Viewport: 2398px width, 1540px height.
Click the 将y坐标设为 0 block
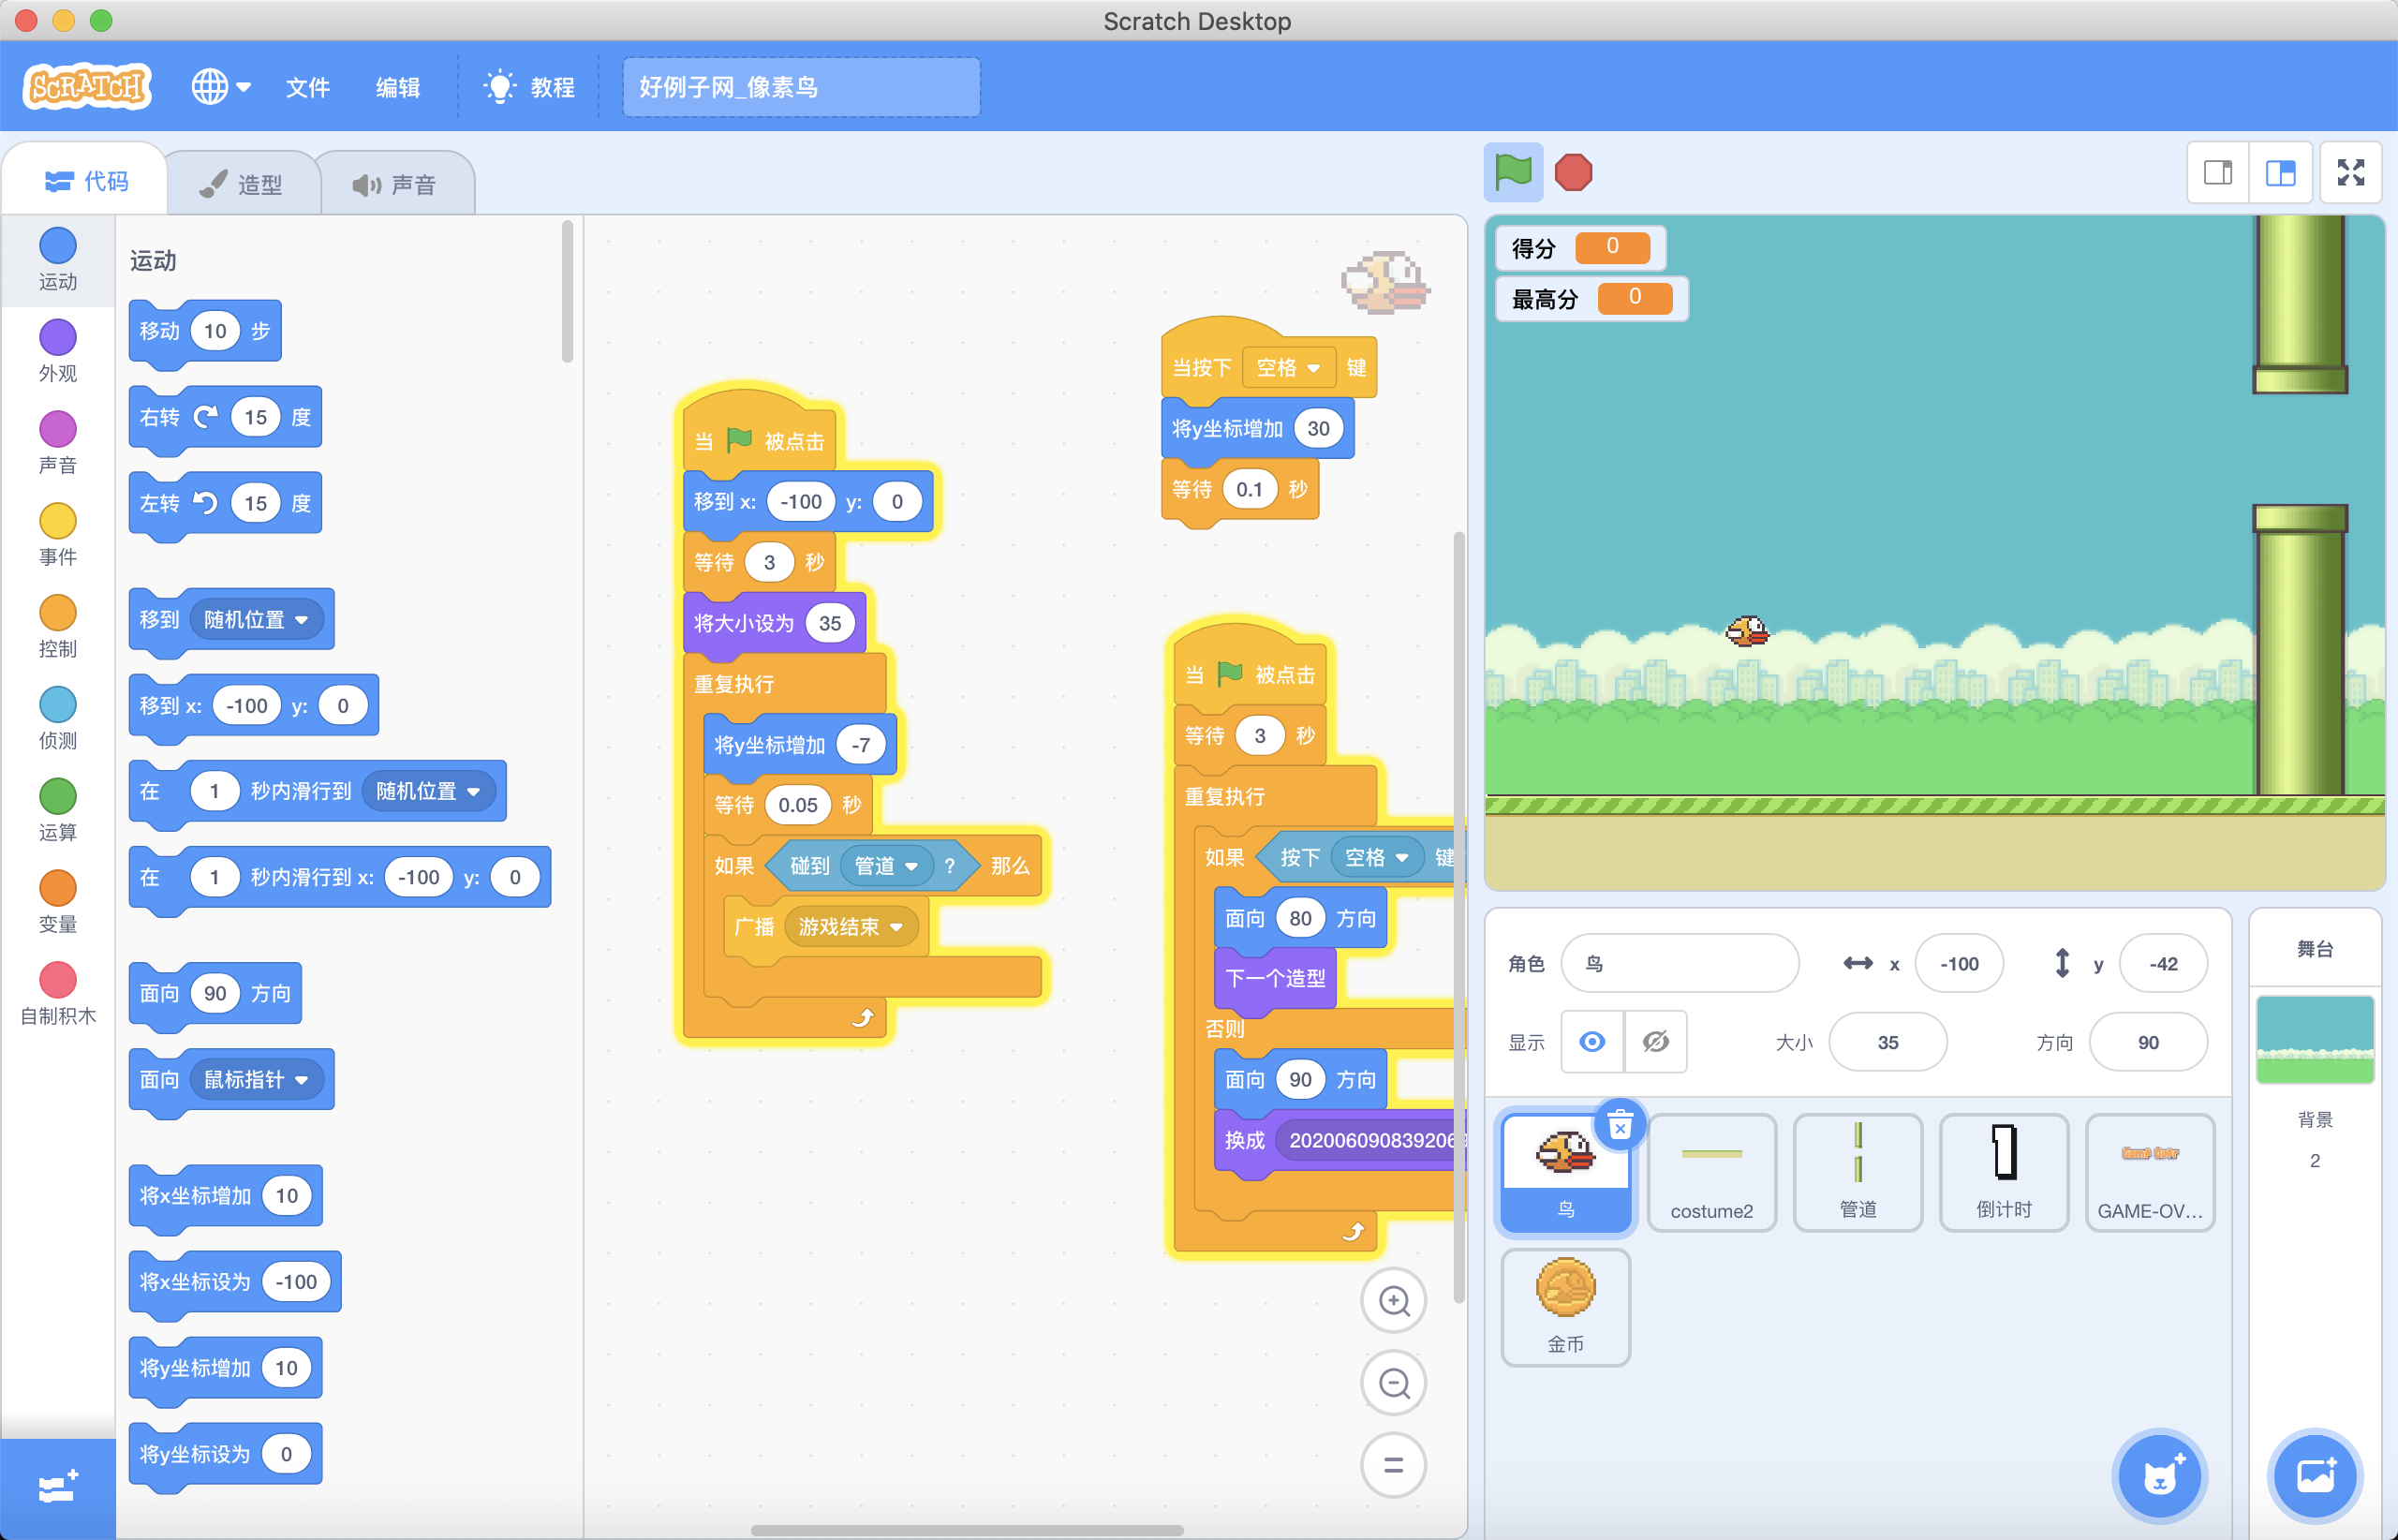[x=225, y=1454]
